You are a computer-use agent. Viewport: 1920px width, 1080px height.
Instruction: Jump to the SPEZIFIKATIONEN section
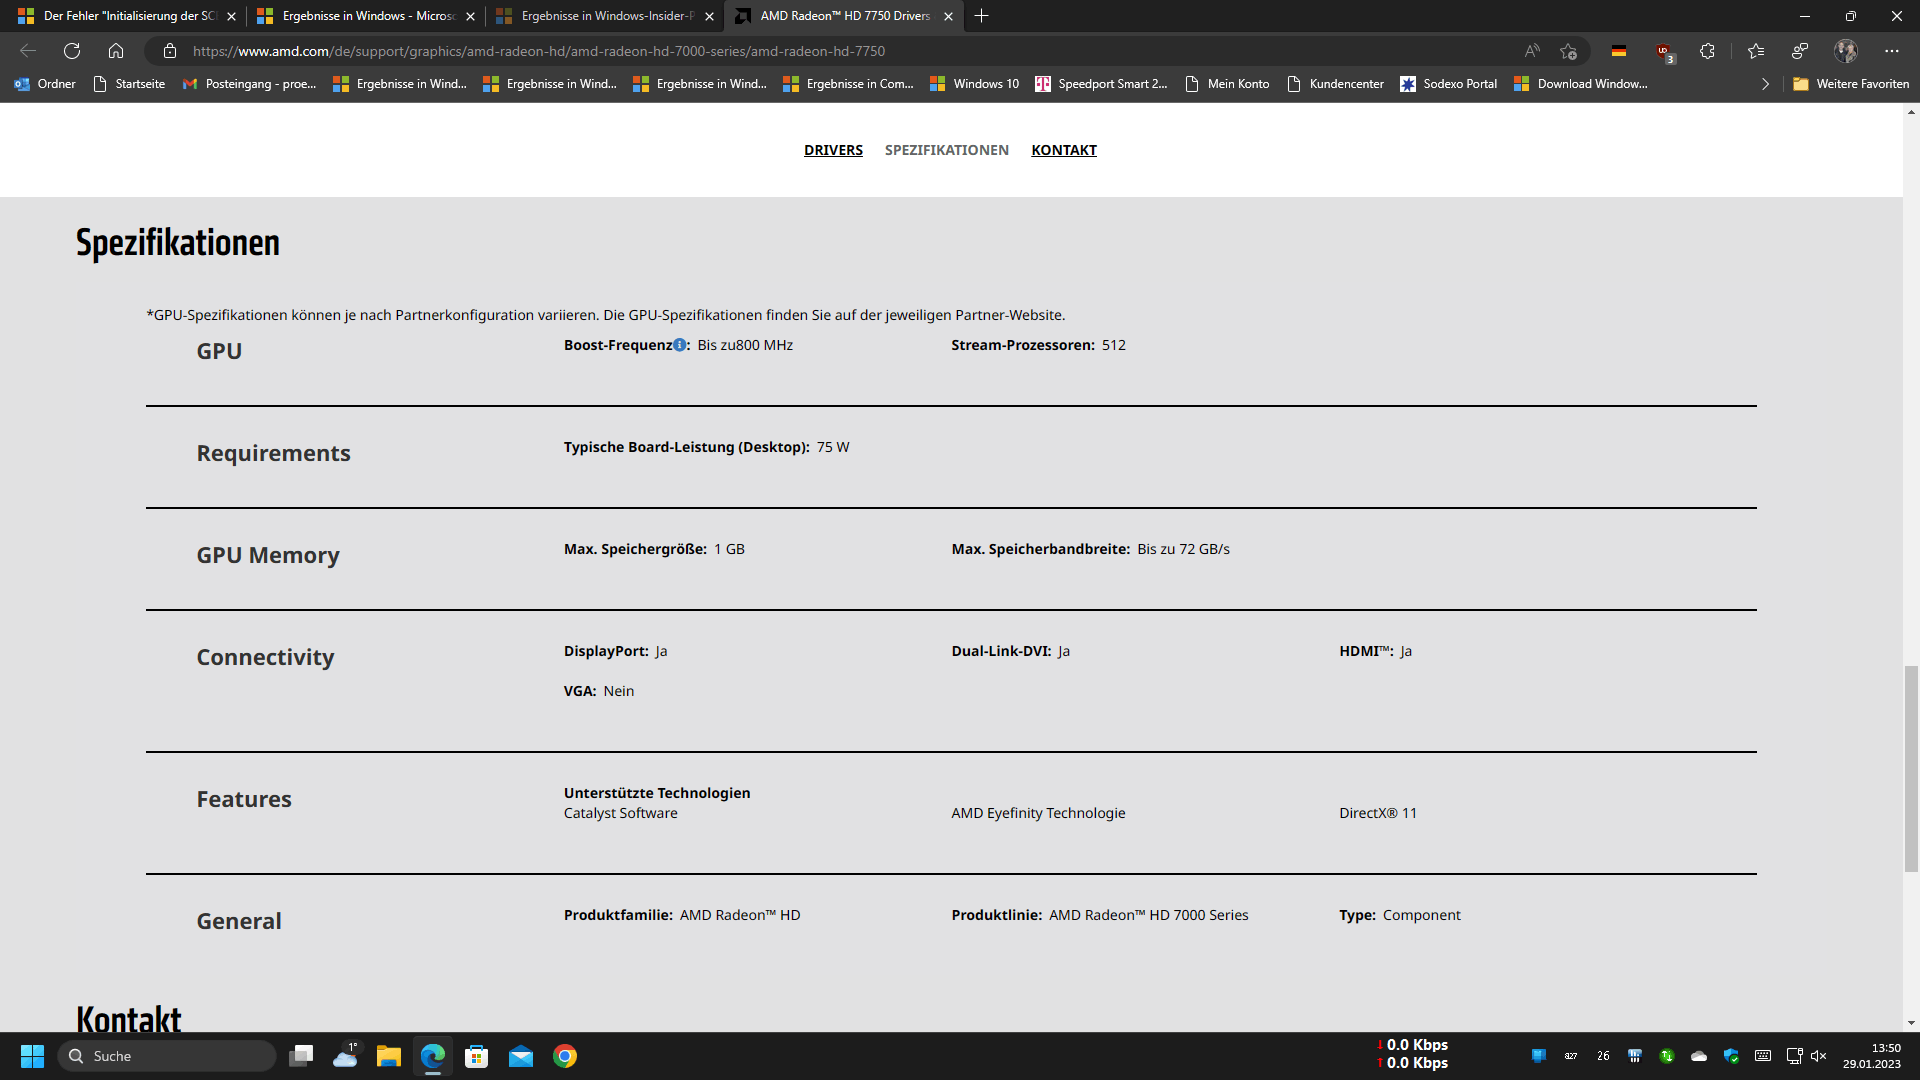coord(946,150)
